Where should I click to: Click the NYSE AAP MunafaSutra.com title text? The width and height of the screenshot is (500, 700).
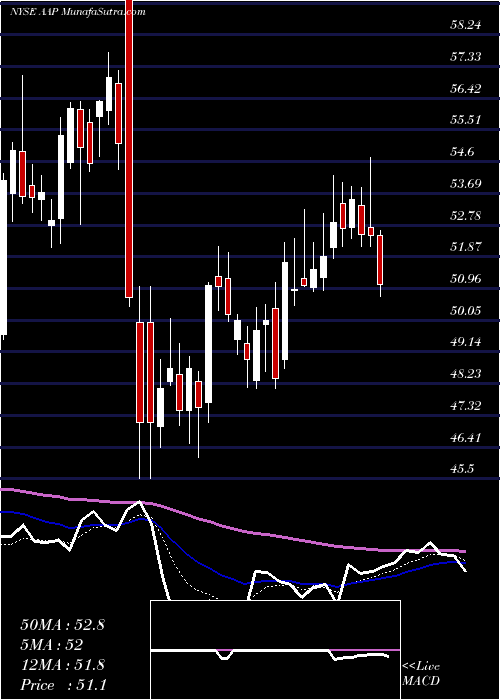point(78,12)
